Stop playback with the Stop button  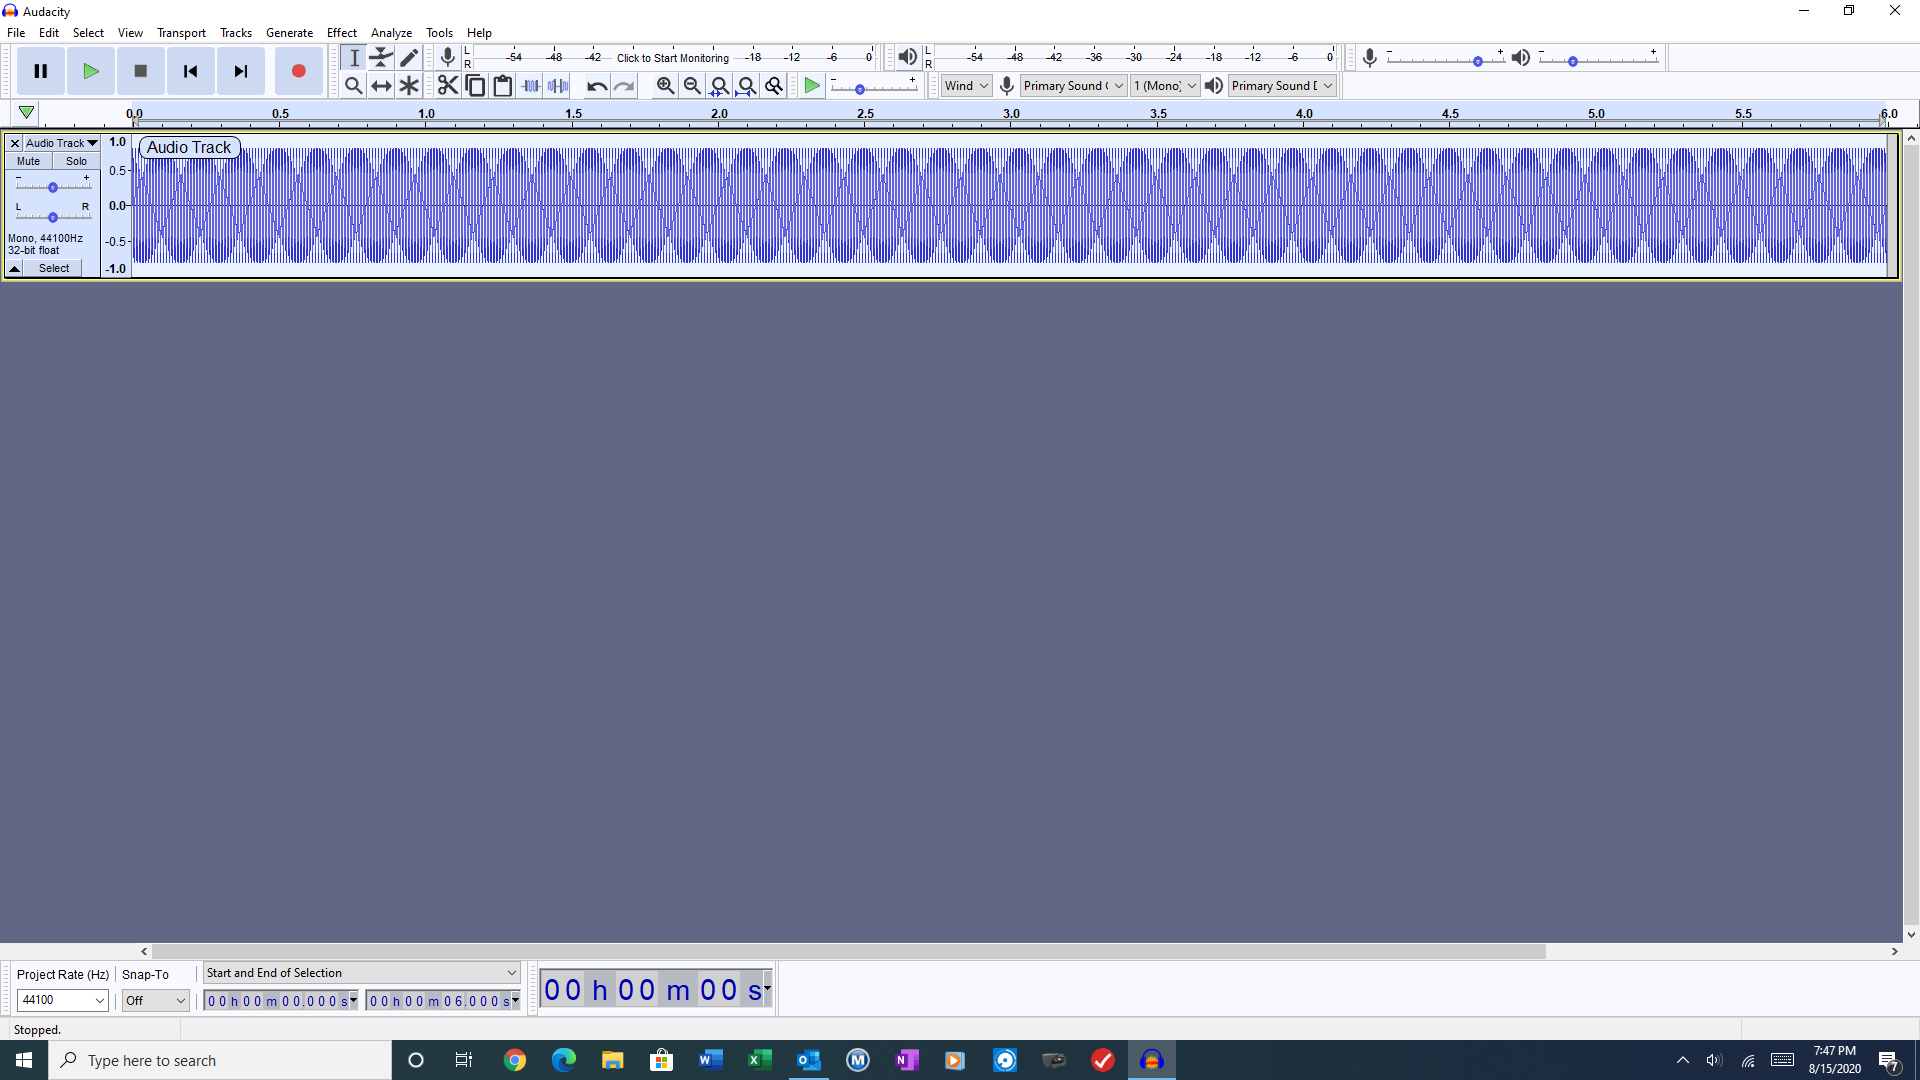pos(141,71)
